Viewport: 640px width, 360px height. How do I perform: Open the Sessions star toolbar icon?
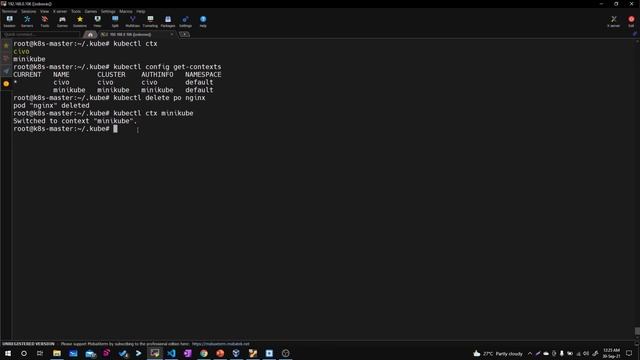tap(80, 21)
